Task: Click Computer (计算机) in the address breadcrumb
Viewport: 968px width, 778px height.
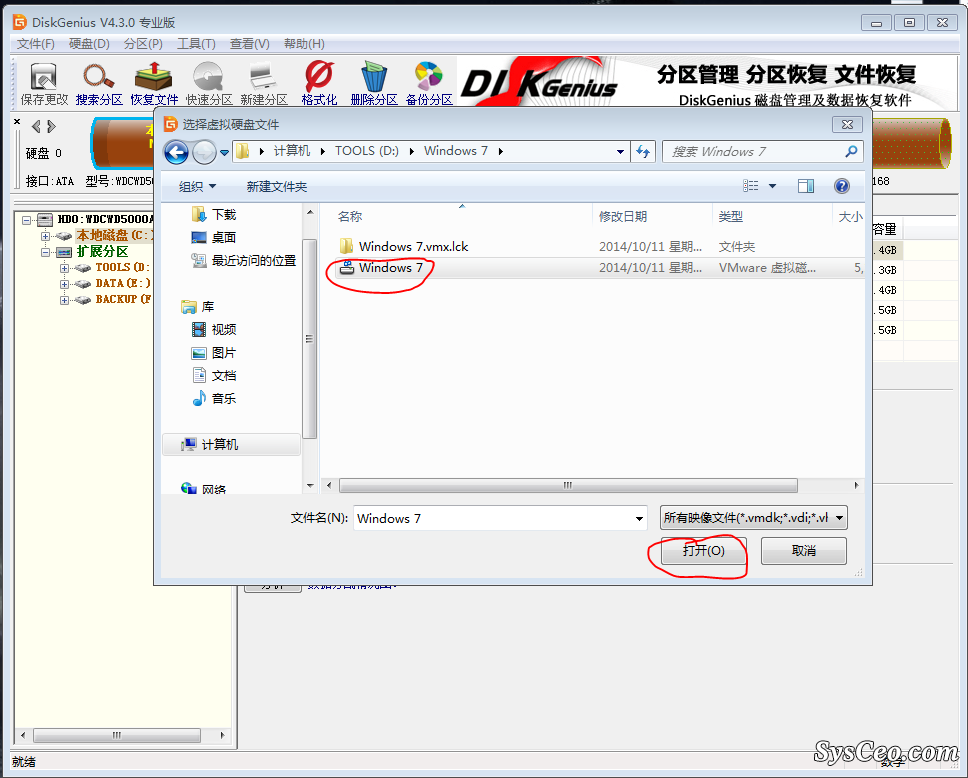Action: point(292,151)
